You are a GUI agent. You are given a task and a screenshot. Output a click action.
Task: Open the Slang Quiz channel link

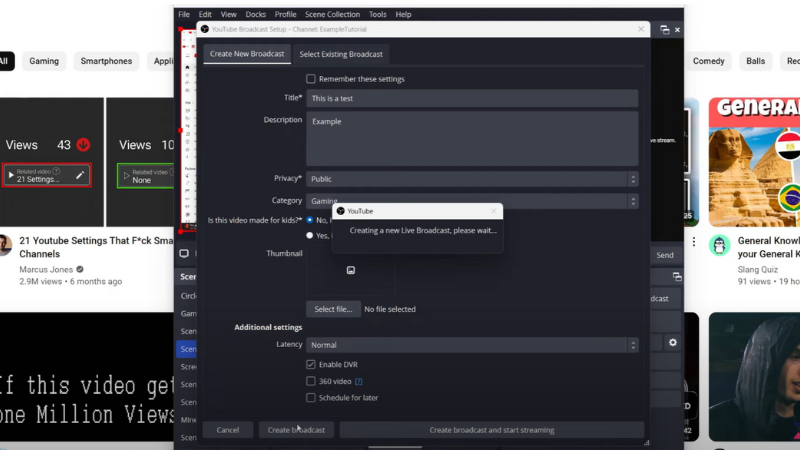pos(758,269)
